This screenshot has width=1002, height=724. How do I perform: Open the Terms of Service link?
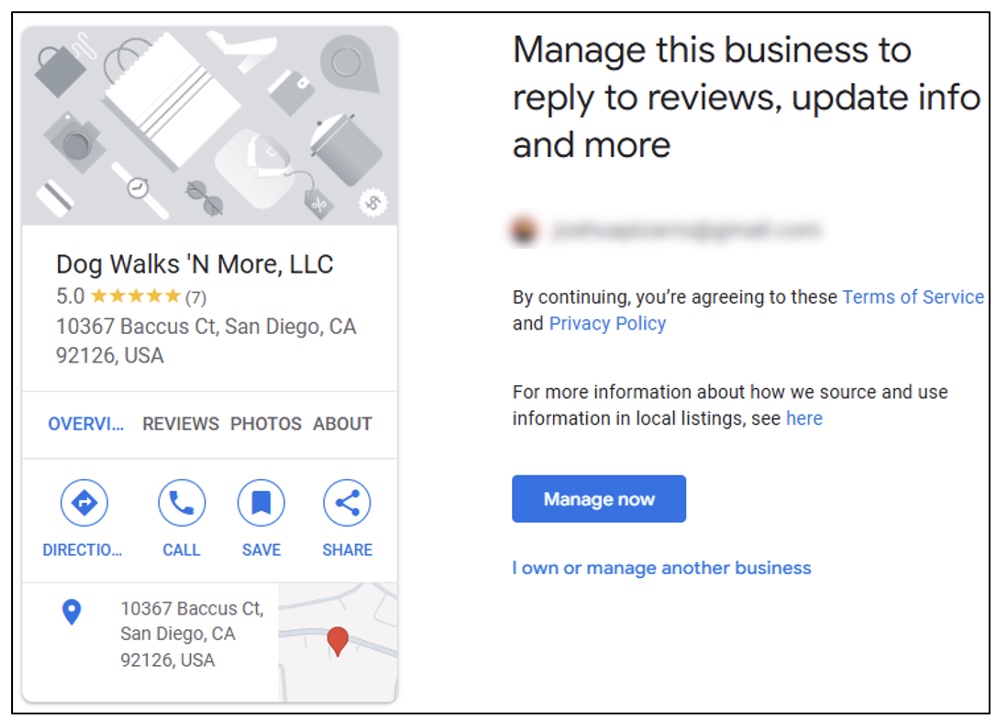913,297
